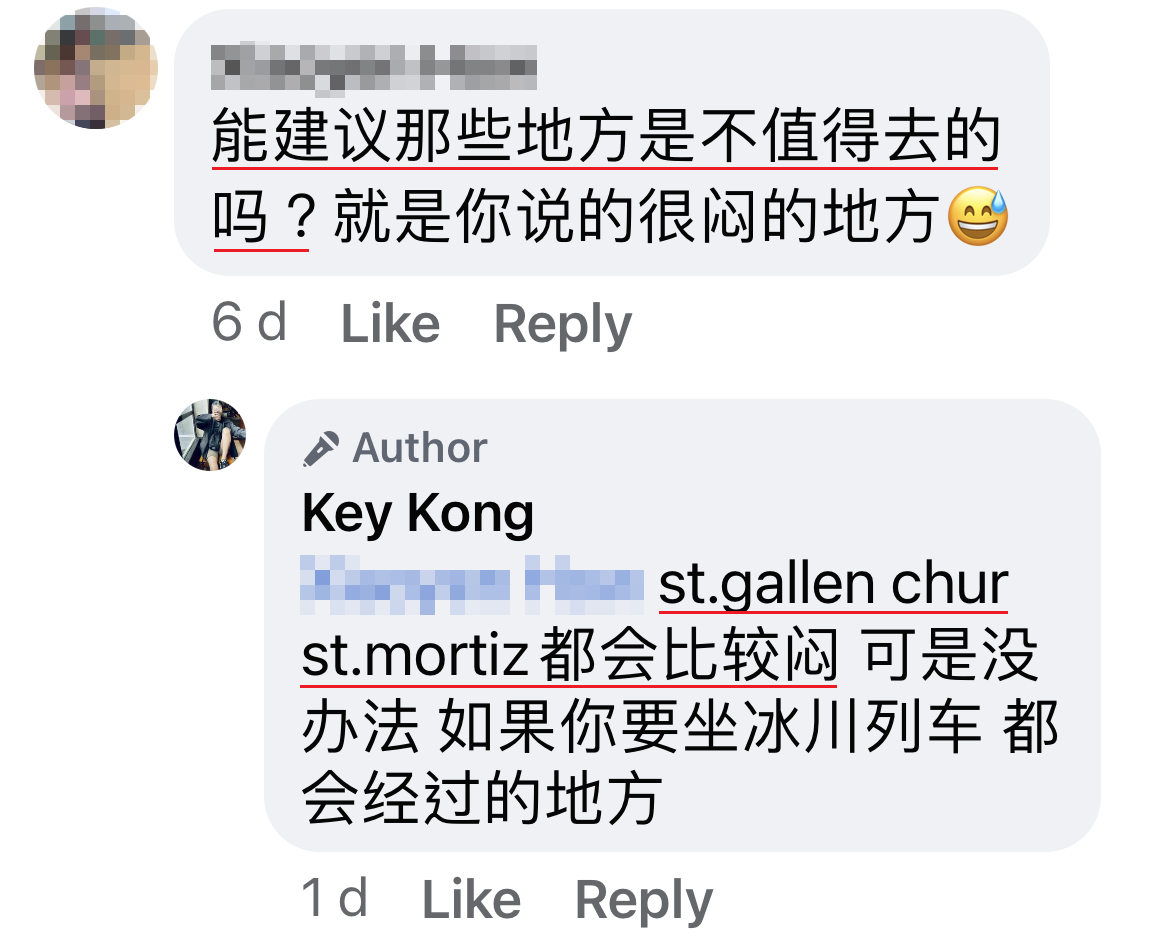1170x944 pixels.
Task: Like Key Kong's reply posted 1 d ago
Action: tap(472, 899)
